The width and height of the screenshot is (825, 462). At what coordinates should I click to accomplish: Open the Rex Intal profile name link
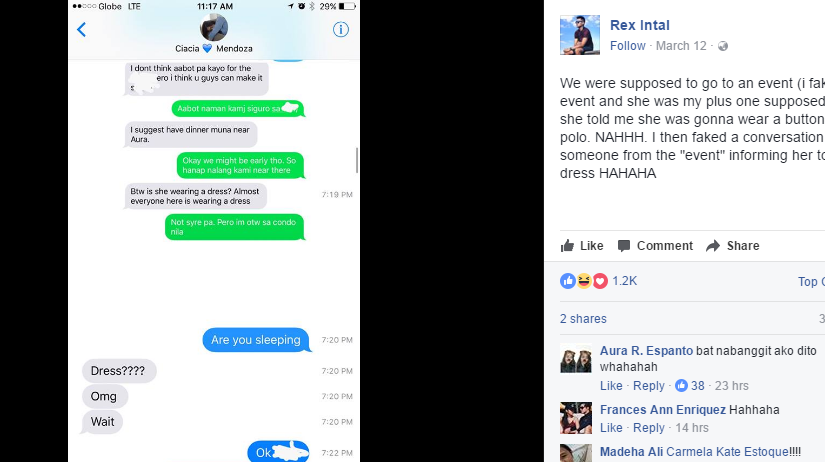(640, 25)
